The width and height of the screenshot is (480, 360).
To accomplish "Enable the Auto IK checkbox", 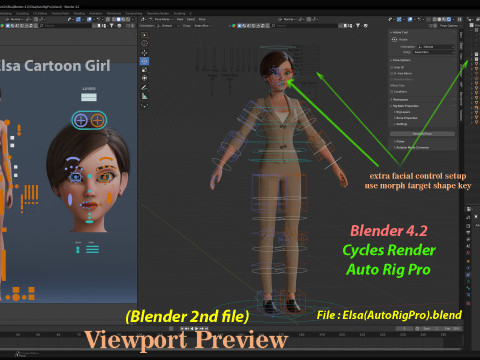I will pos(392,67).
